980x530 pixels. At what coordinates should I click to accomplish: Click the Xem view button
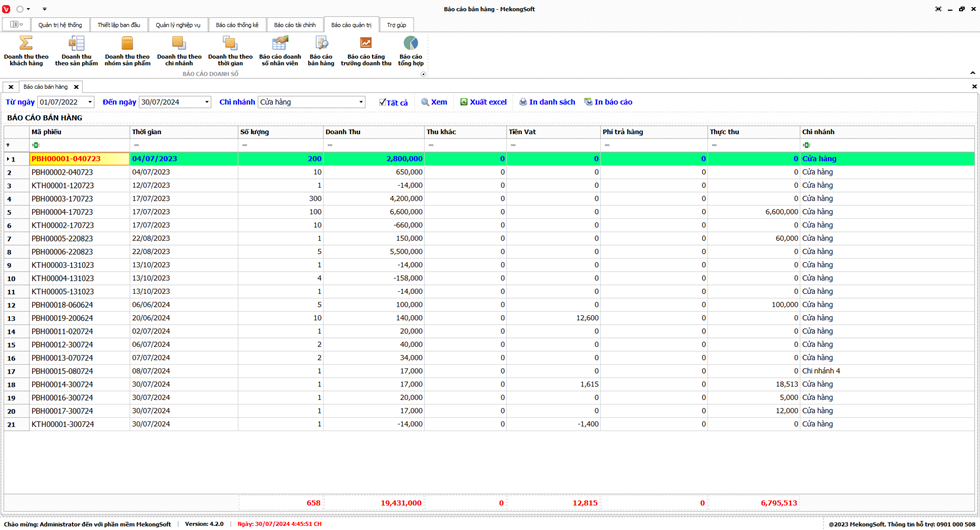point(434,102)
